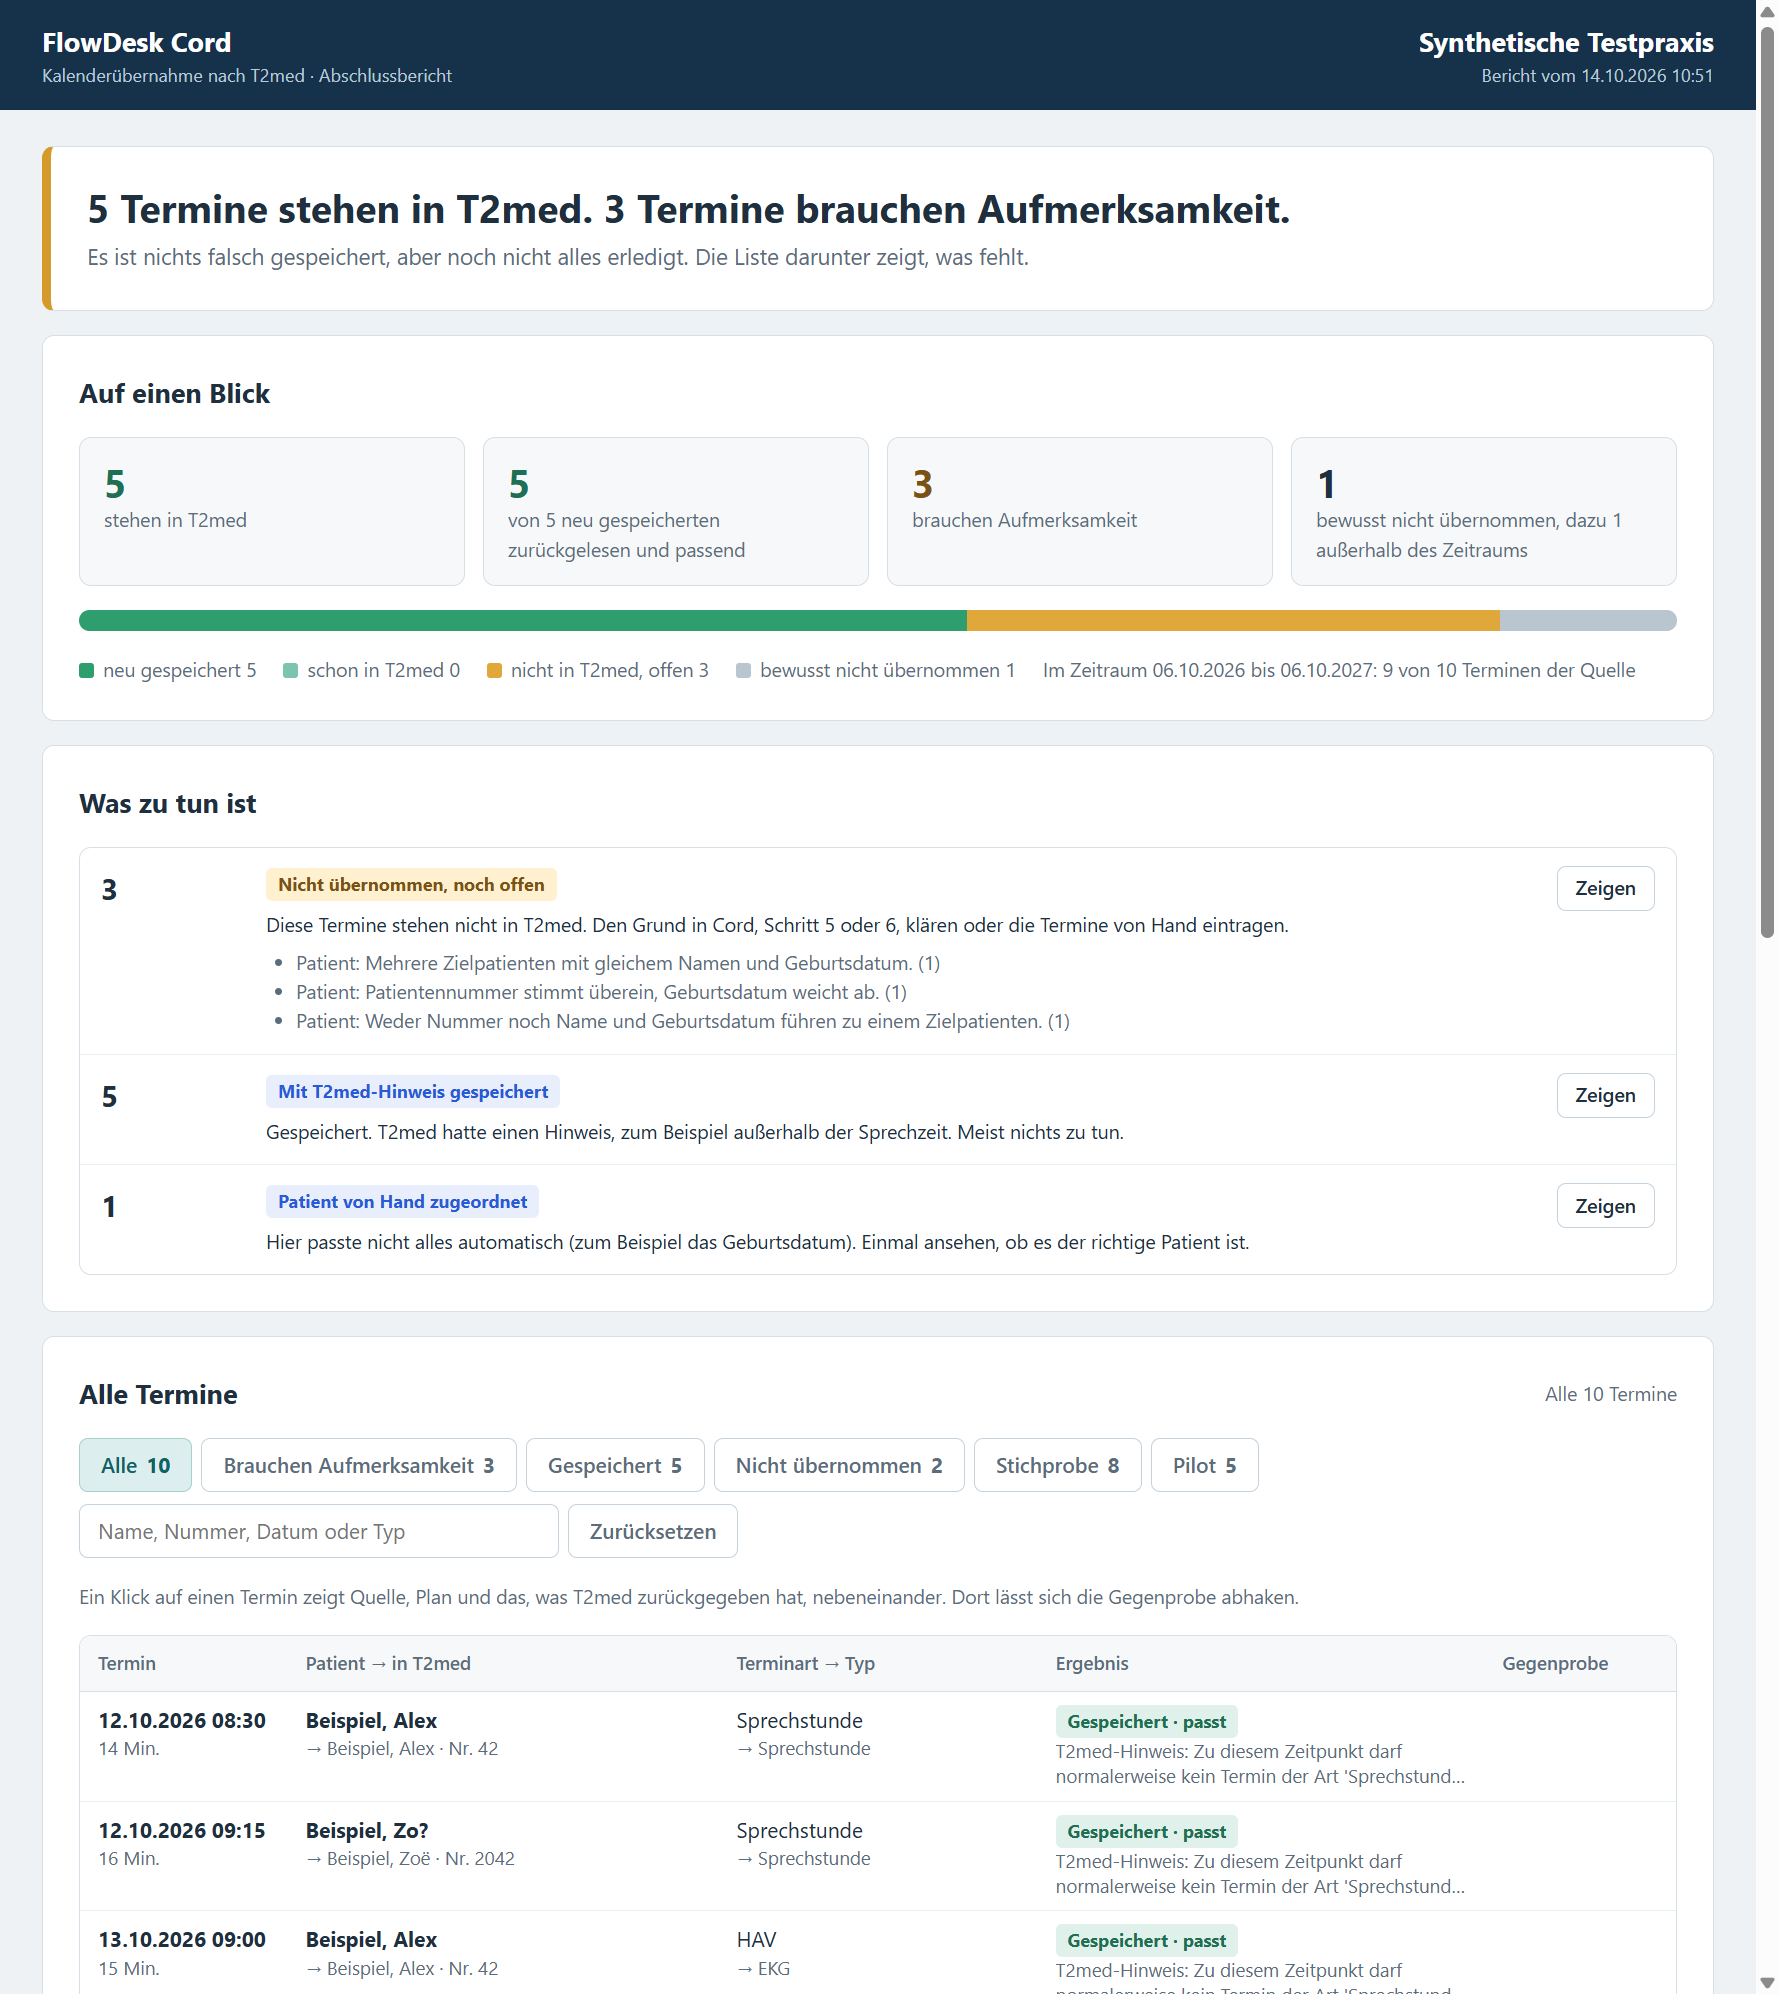
Task: Open the 12.10.2026 09:15 appointment row
Action: [x=877, y=1856]
